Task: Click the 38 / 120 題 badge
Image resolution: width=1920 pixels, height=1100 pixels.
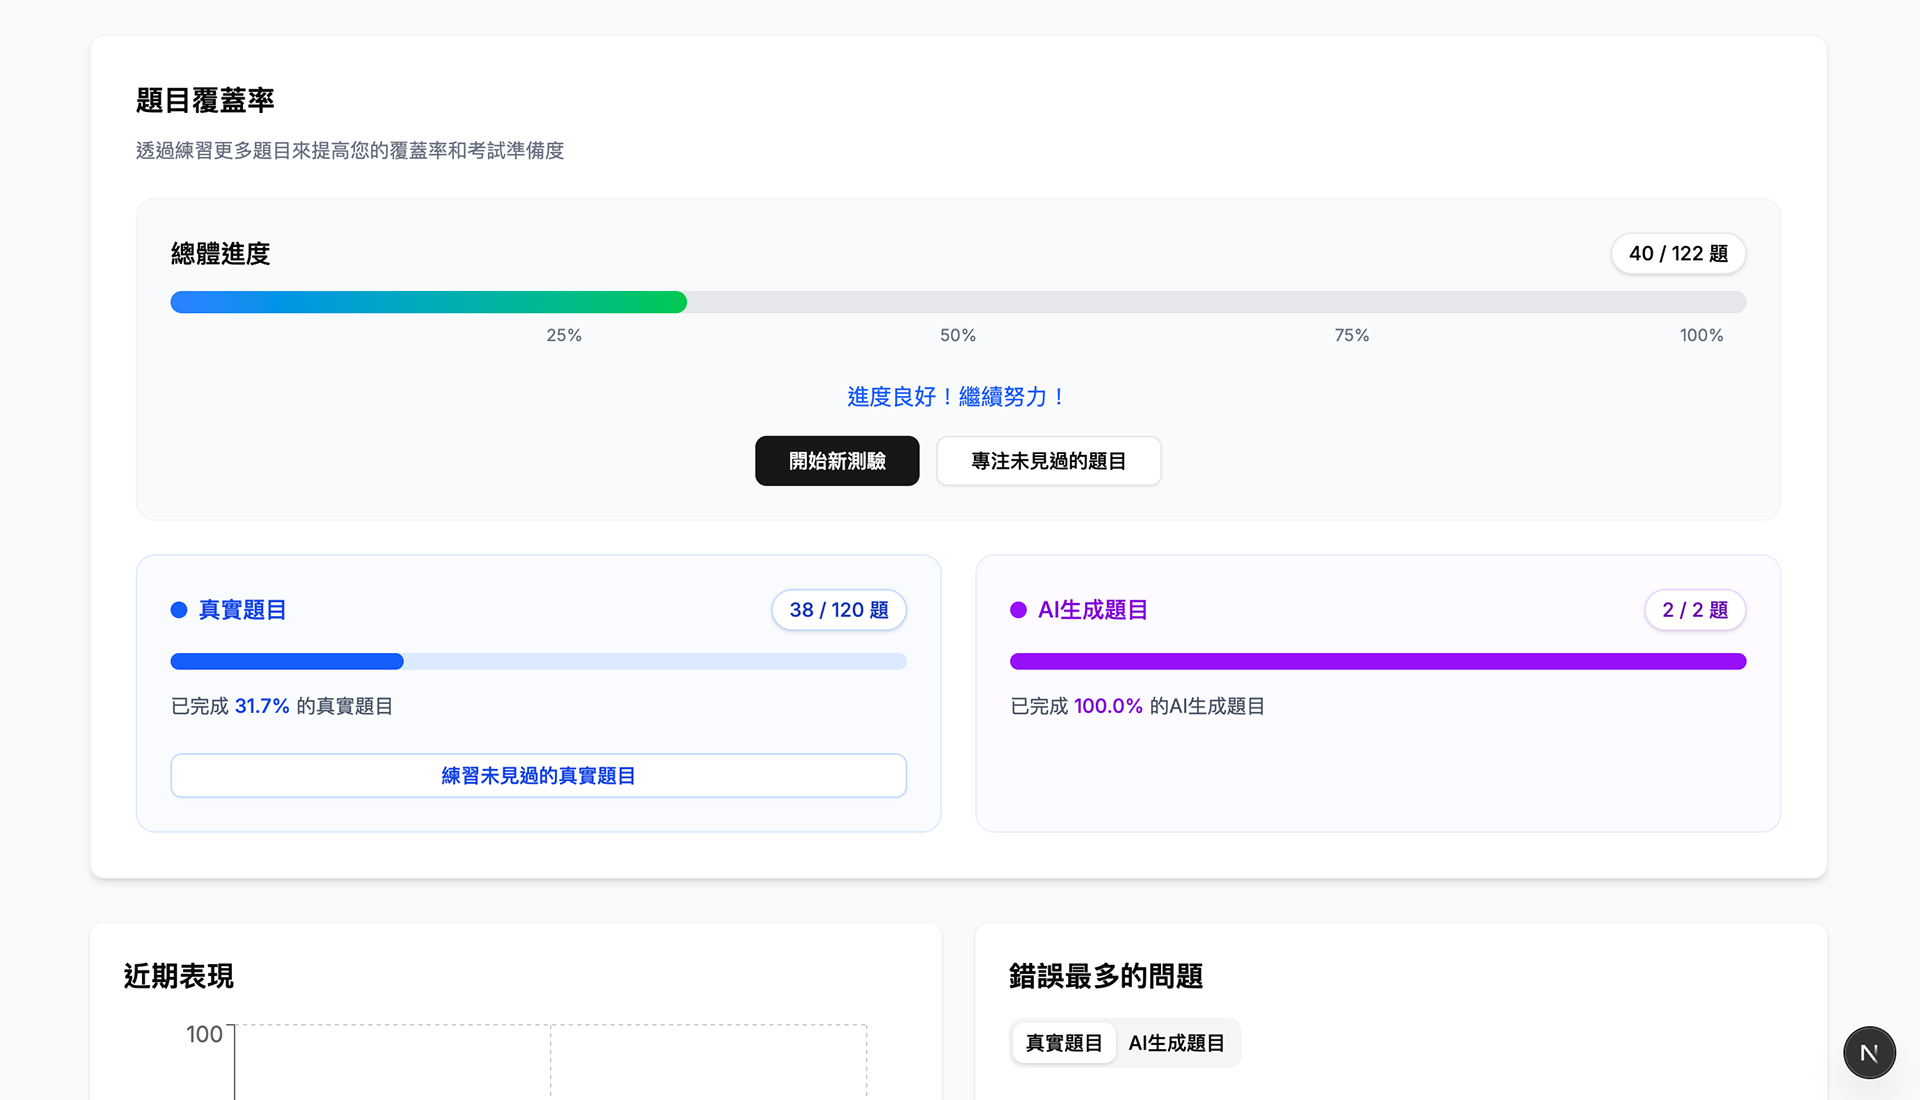Action: [x=838, y=610]
